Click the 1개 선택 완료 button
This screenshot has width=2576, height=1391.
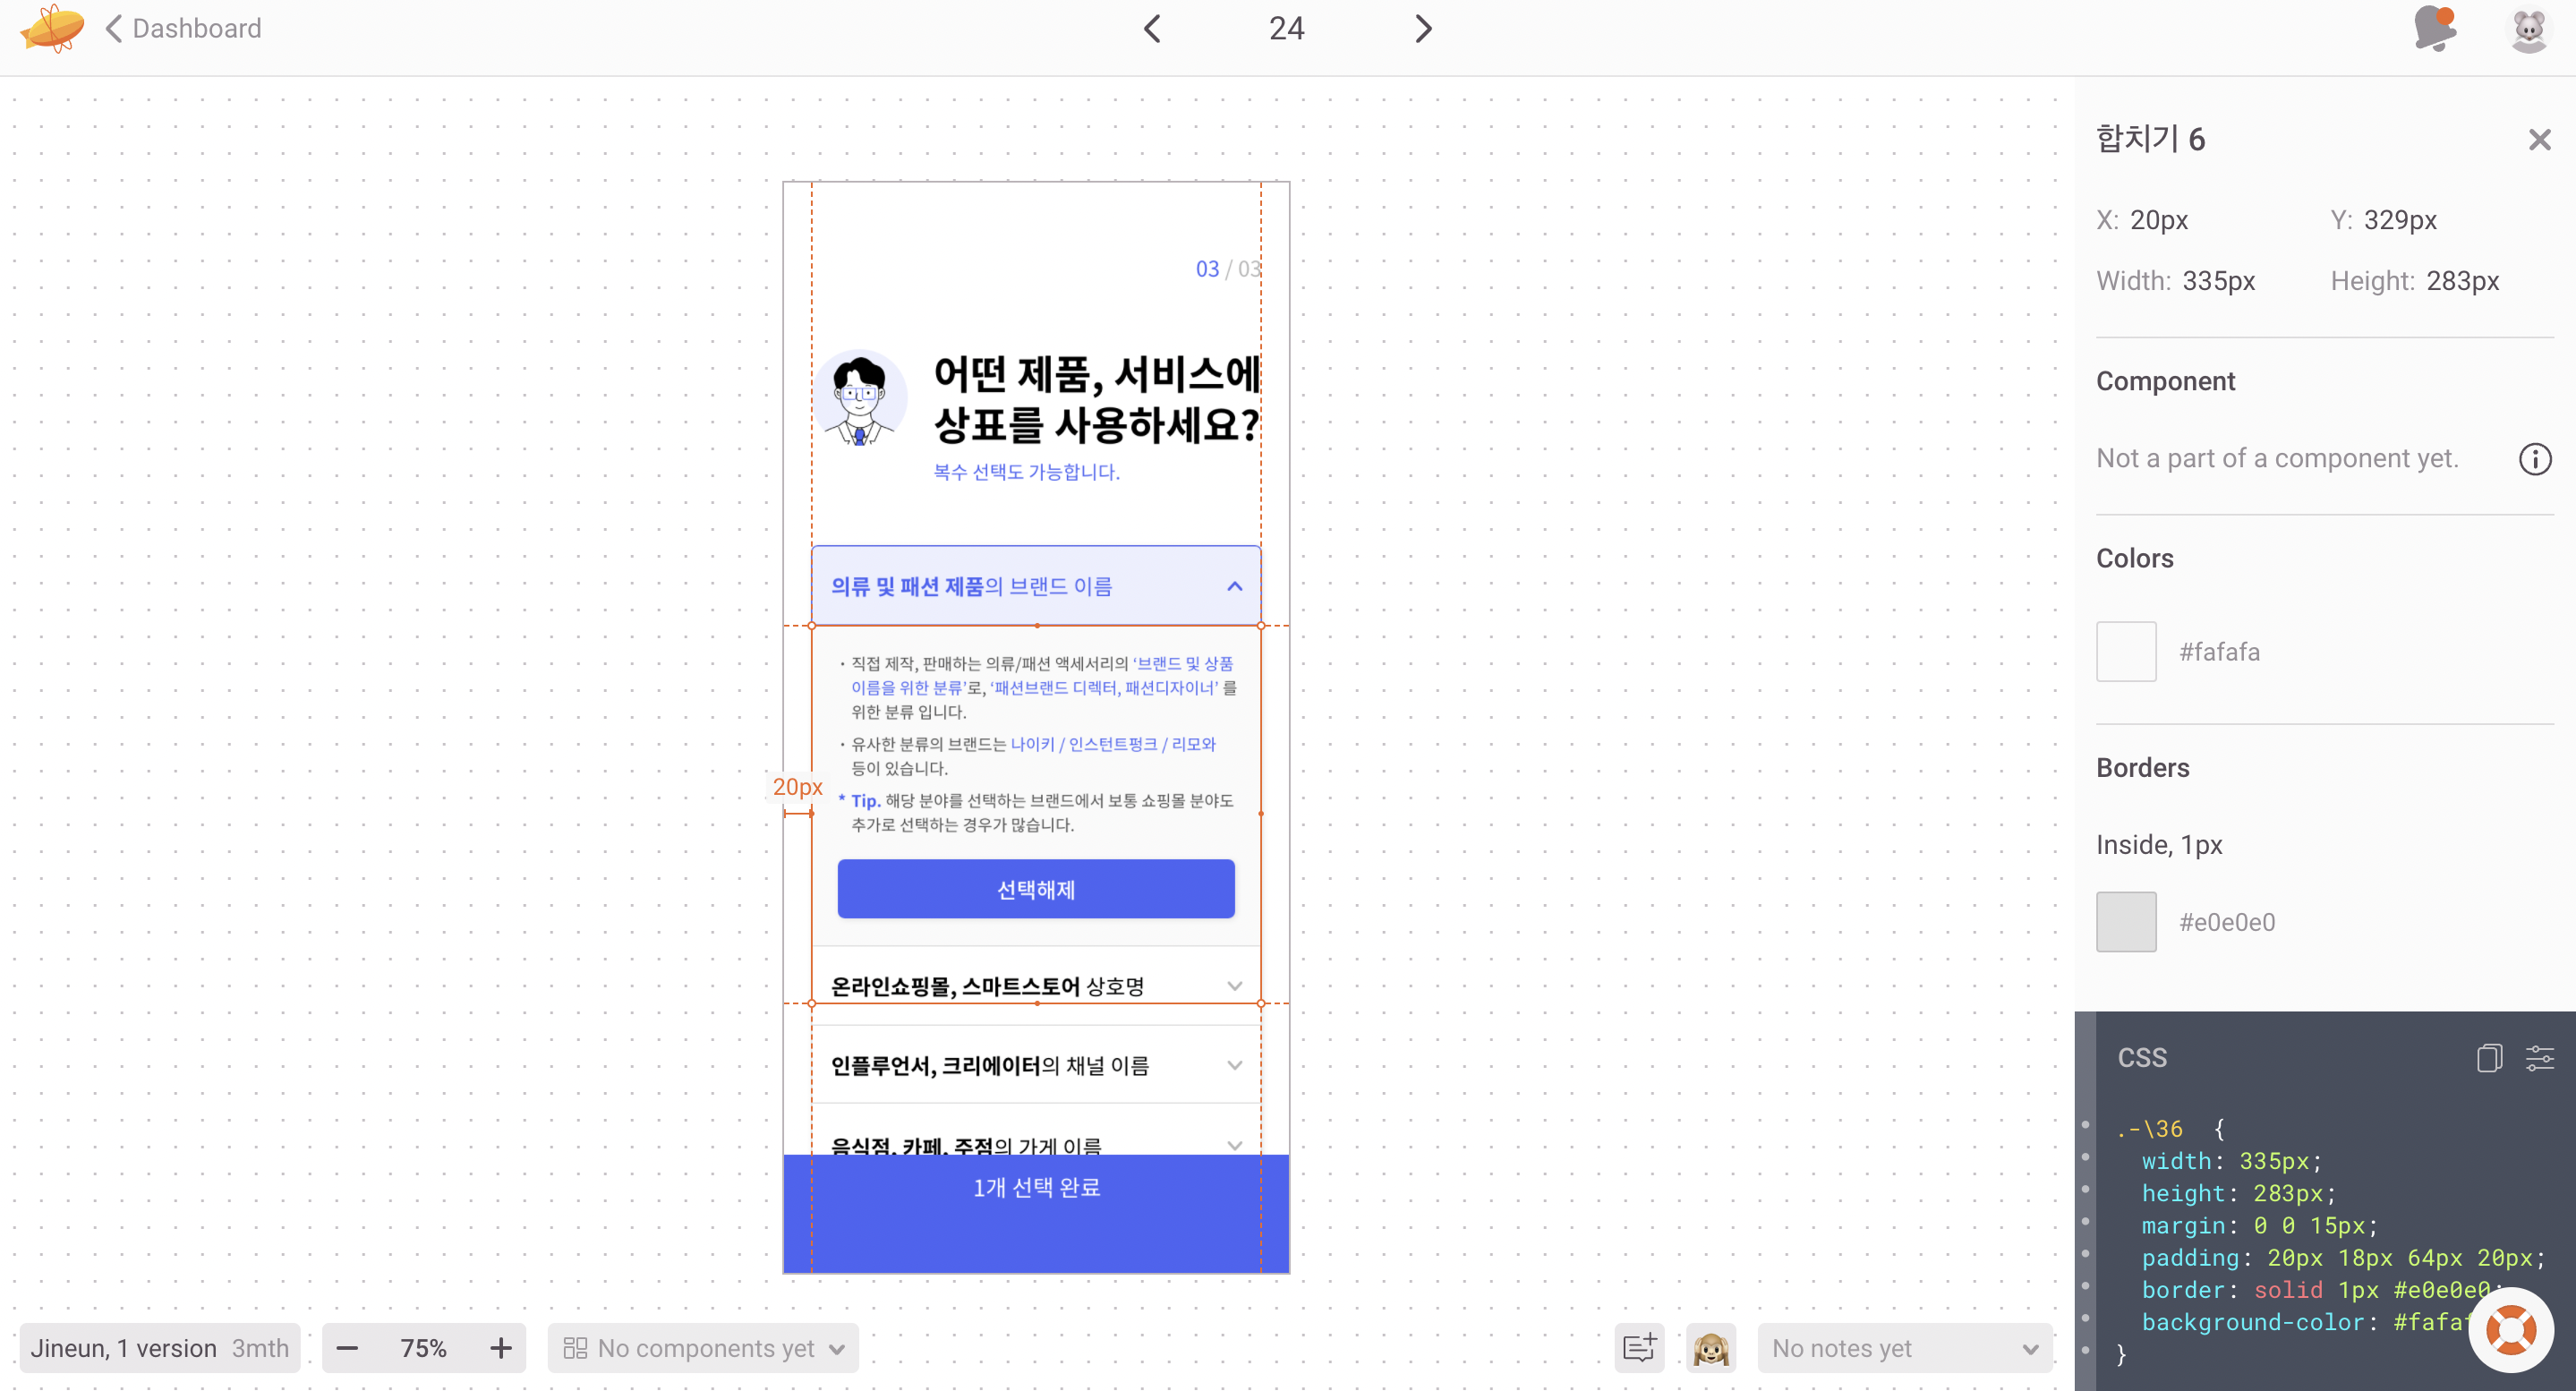(x=1036, y=1213)
